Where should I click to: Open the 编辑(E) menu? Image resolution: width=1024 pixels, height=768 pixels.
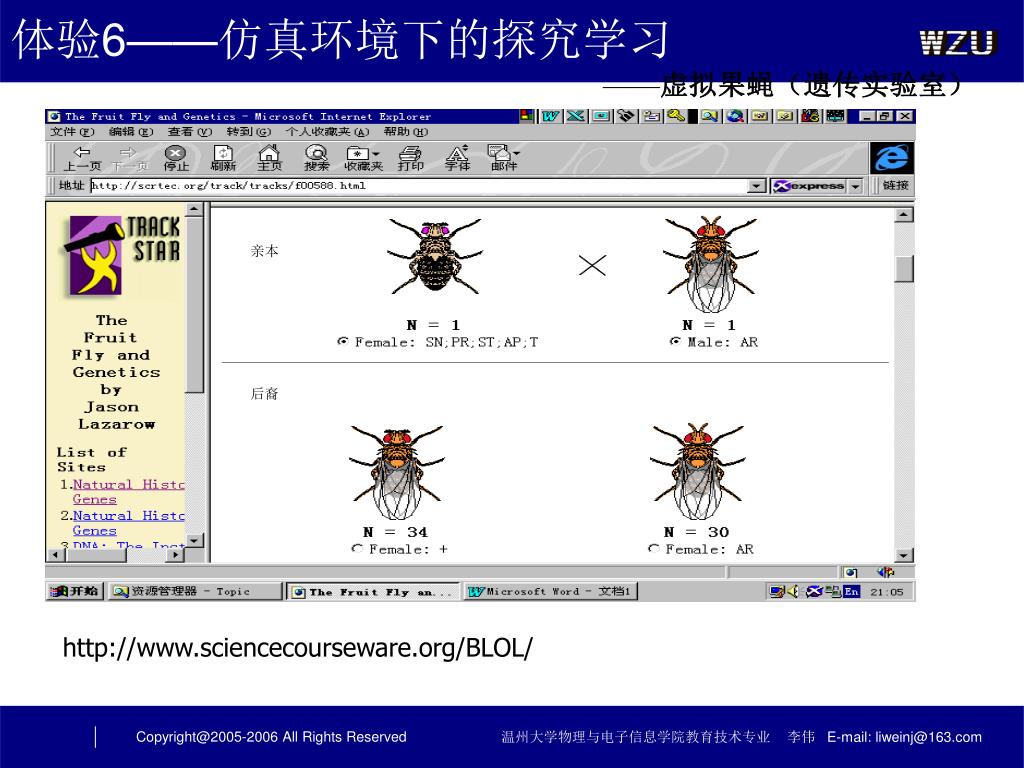pyautogui.click(x=131, y=132)
